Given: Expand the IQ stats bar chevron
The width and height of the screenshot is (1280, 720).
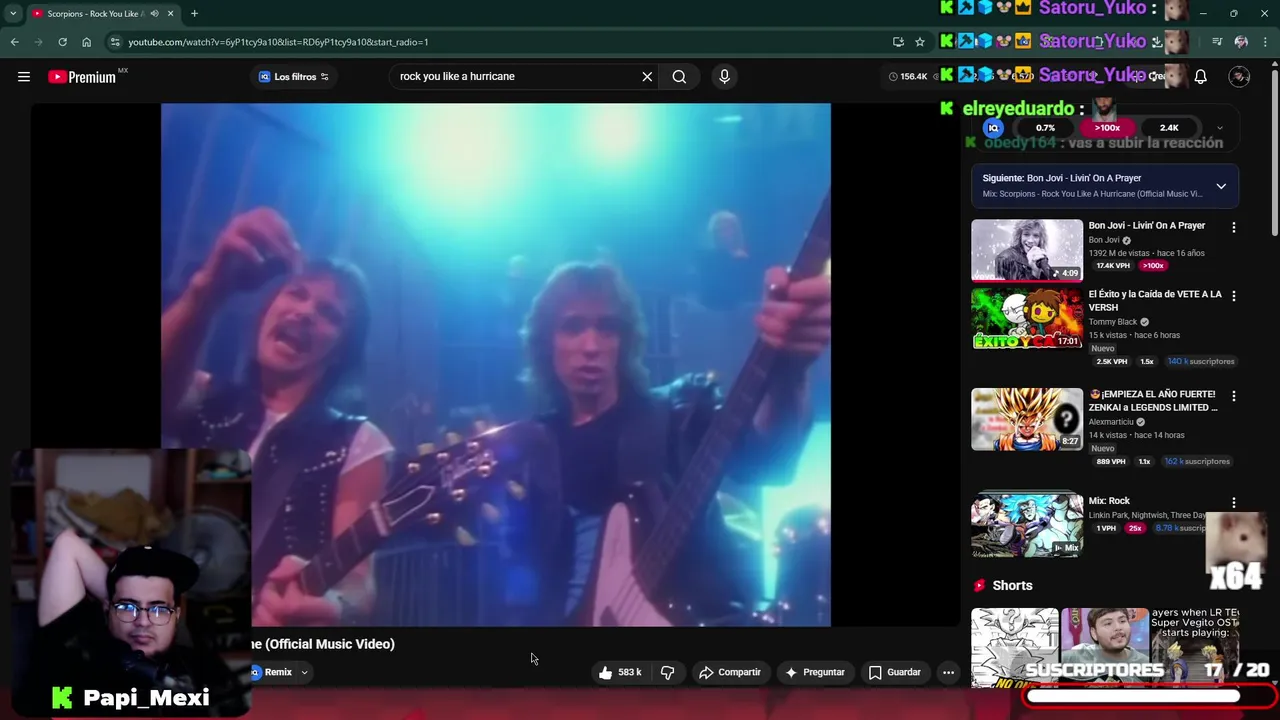Looking at the screenshot, I should tap(1219, 128).
